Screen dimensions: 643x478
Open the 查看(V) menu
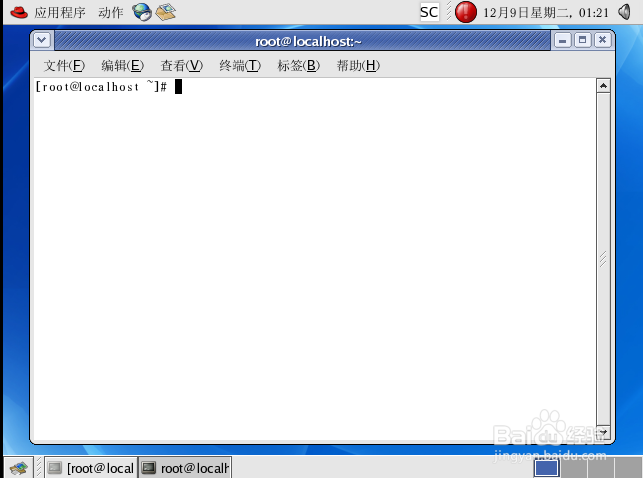(182, 66)
